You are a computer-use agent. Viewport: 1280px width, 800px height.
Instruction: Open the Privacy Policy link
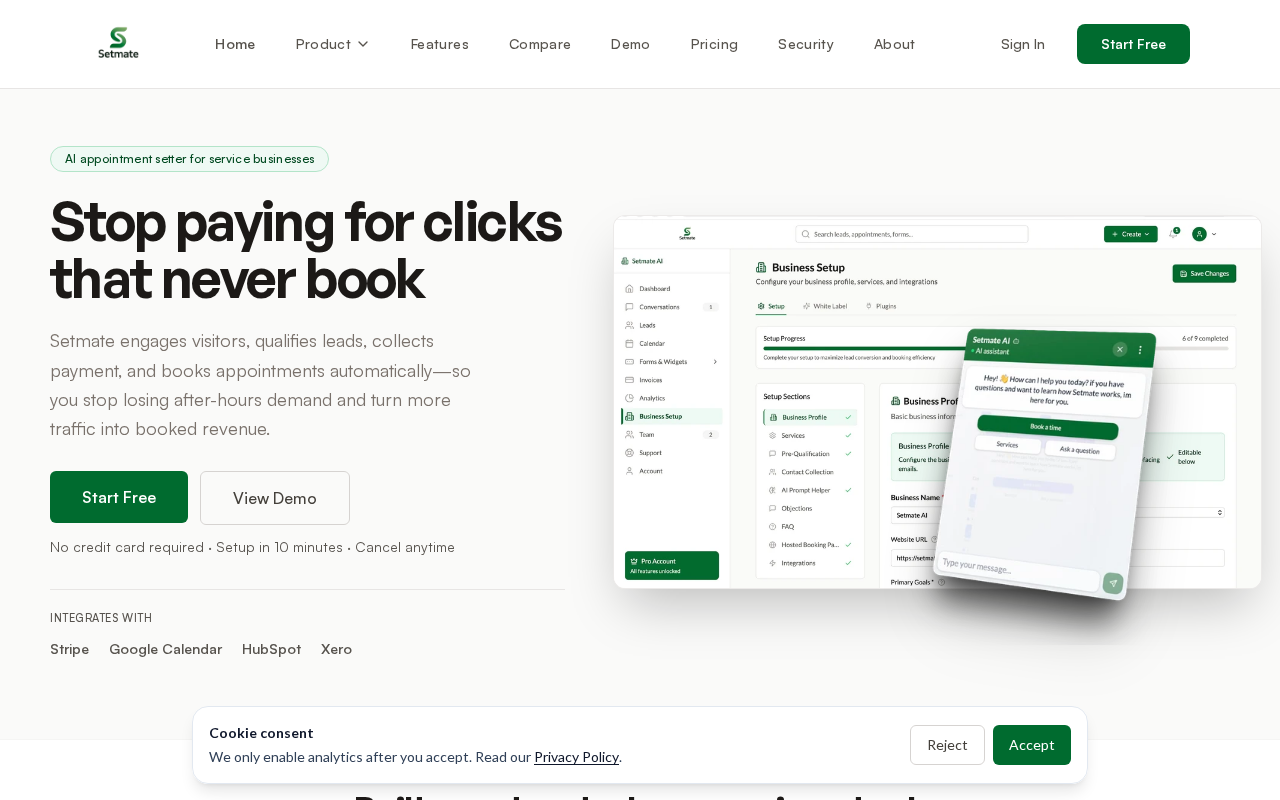(577, 757)
